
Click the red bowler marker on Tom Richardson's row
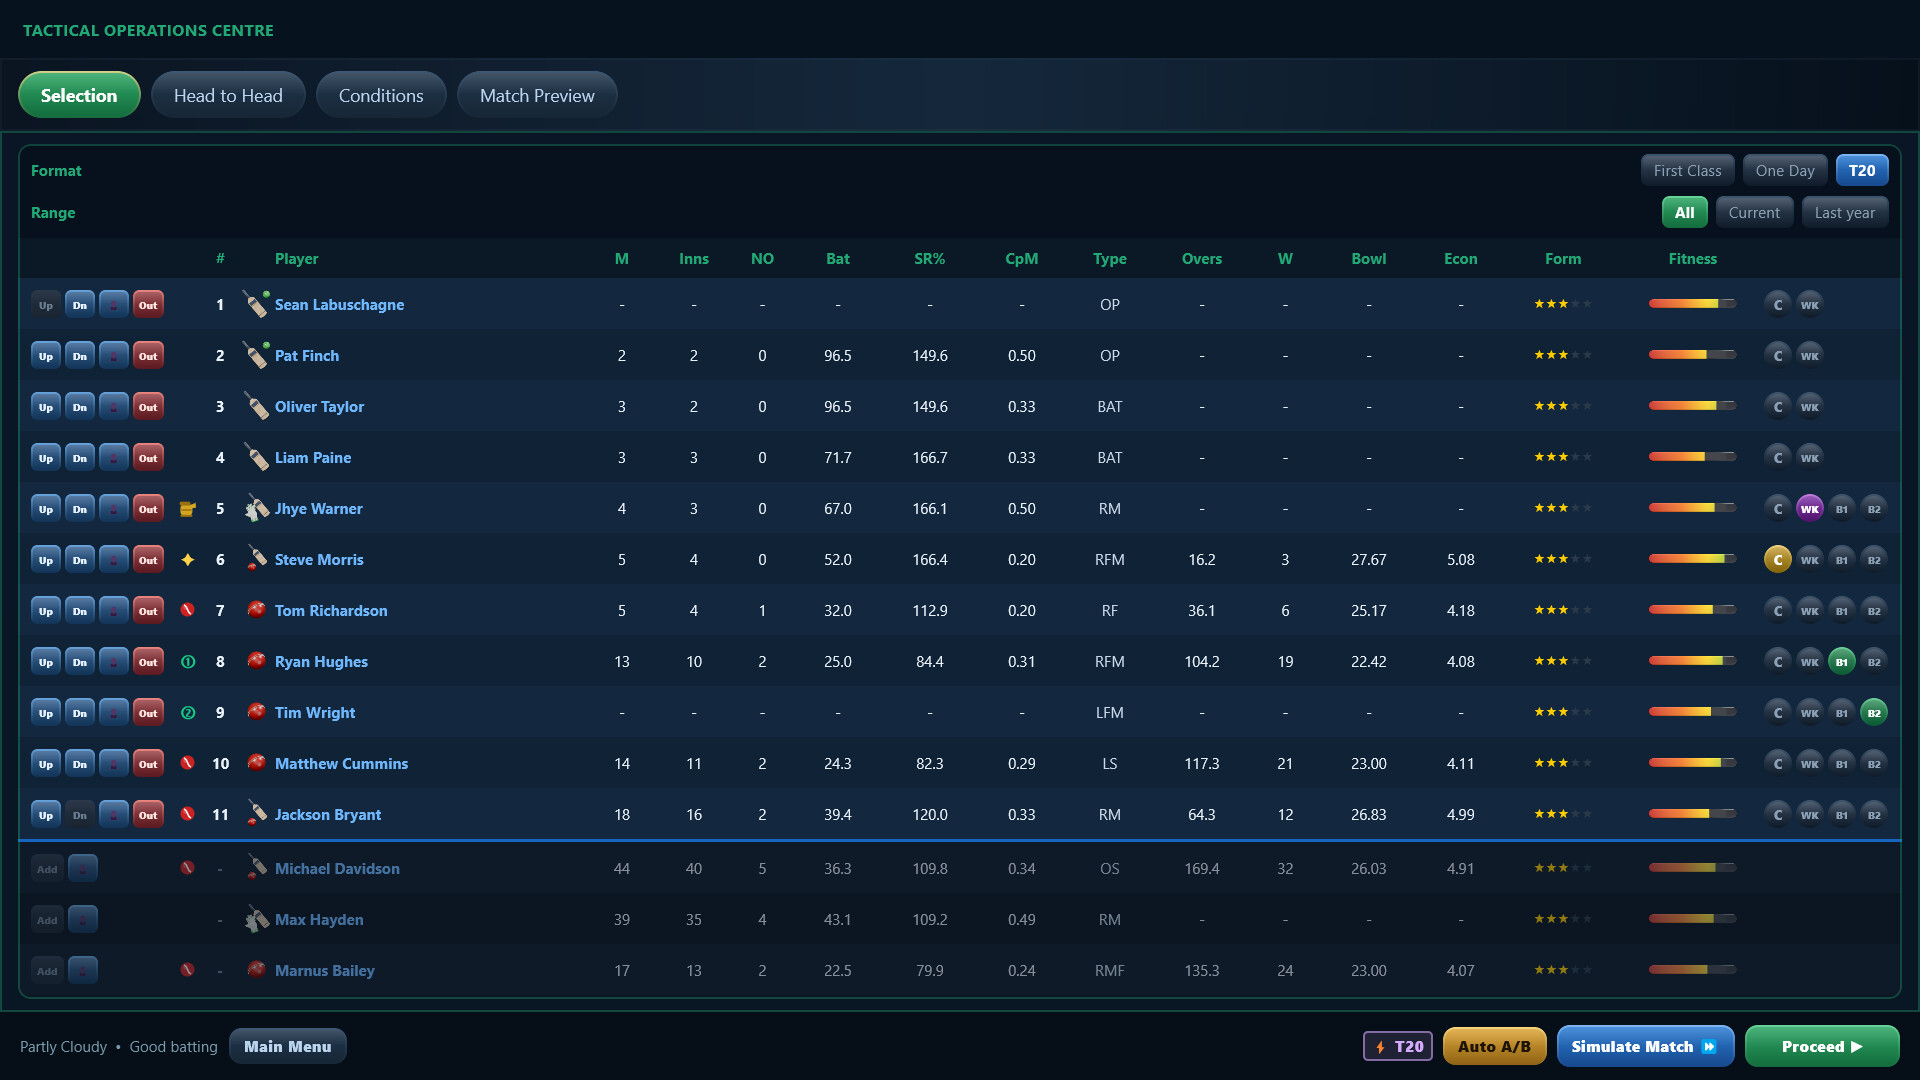[x=187, y=611]
